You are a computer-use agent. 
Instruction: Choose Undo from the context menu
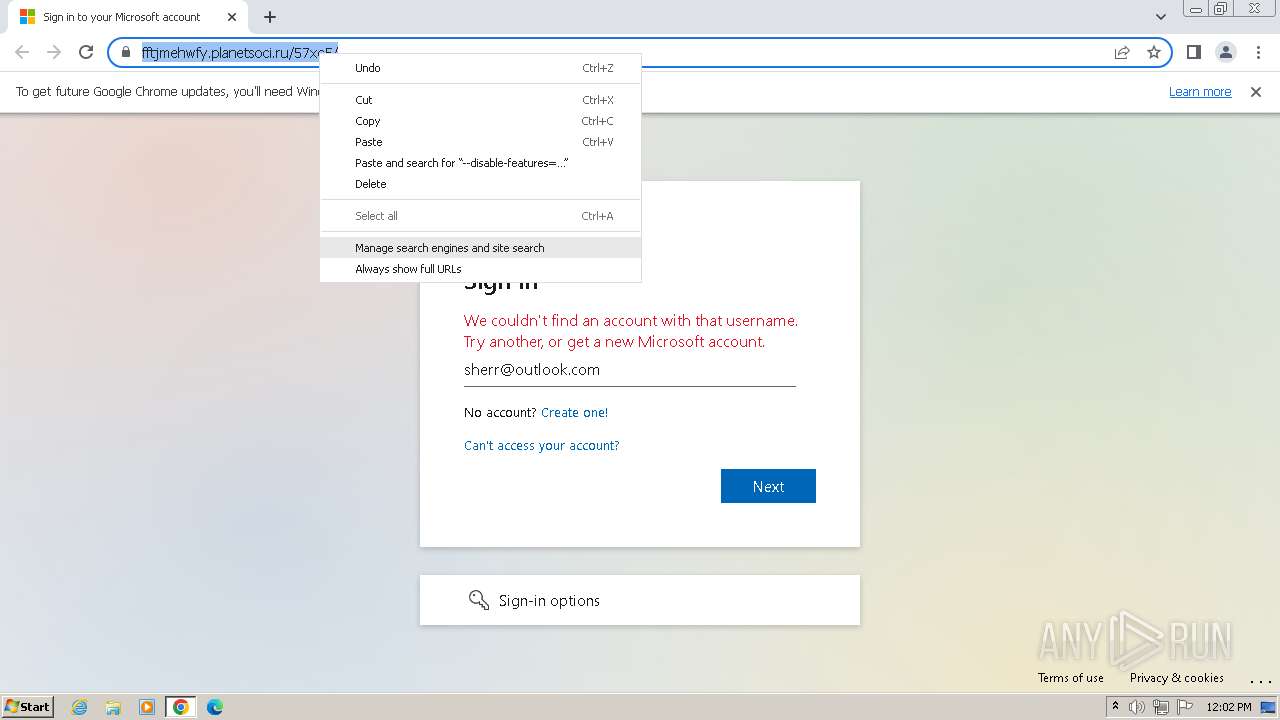pos(481,68)
